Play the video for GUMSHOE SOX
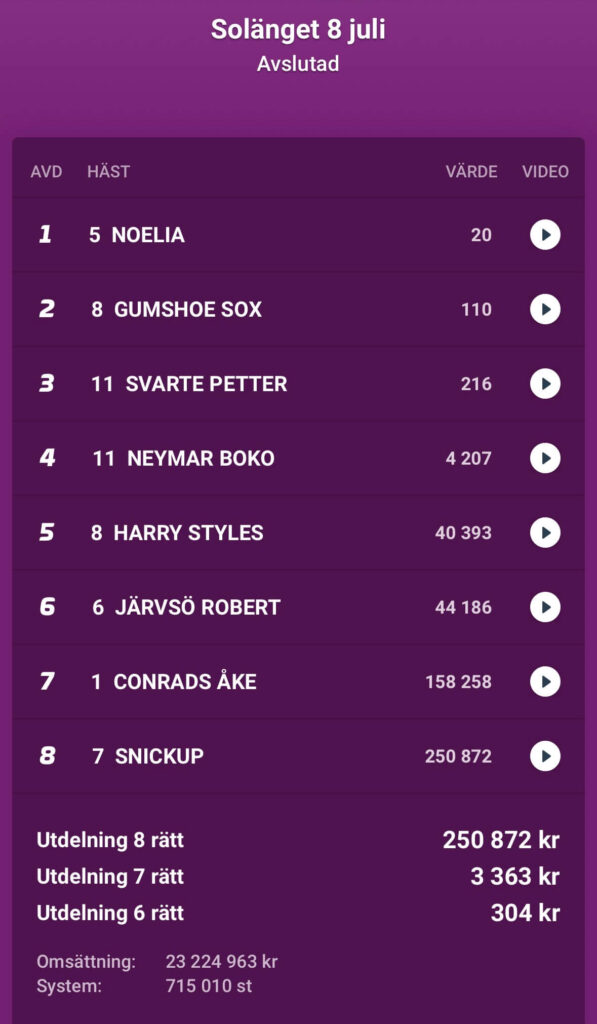This screenshot has width=597, height=1024. pos(545,309)
